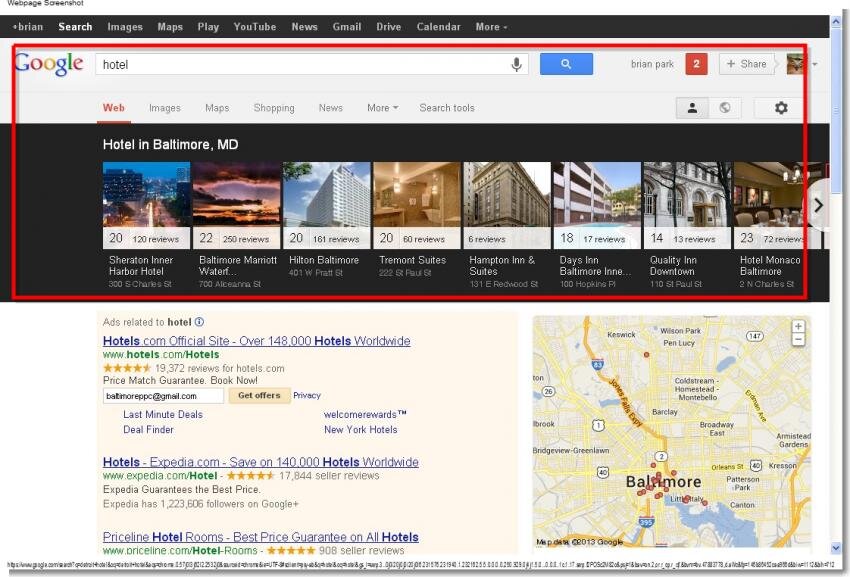The width and height of the screenshot is (850, 577).
Task: Click the blue magnifier search button
Action: click(x=566, y=64)
